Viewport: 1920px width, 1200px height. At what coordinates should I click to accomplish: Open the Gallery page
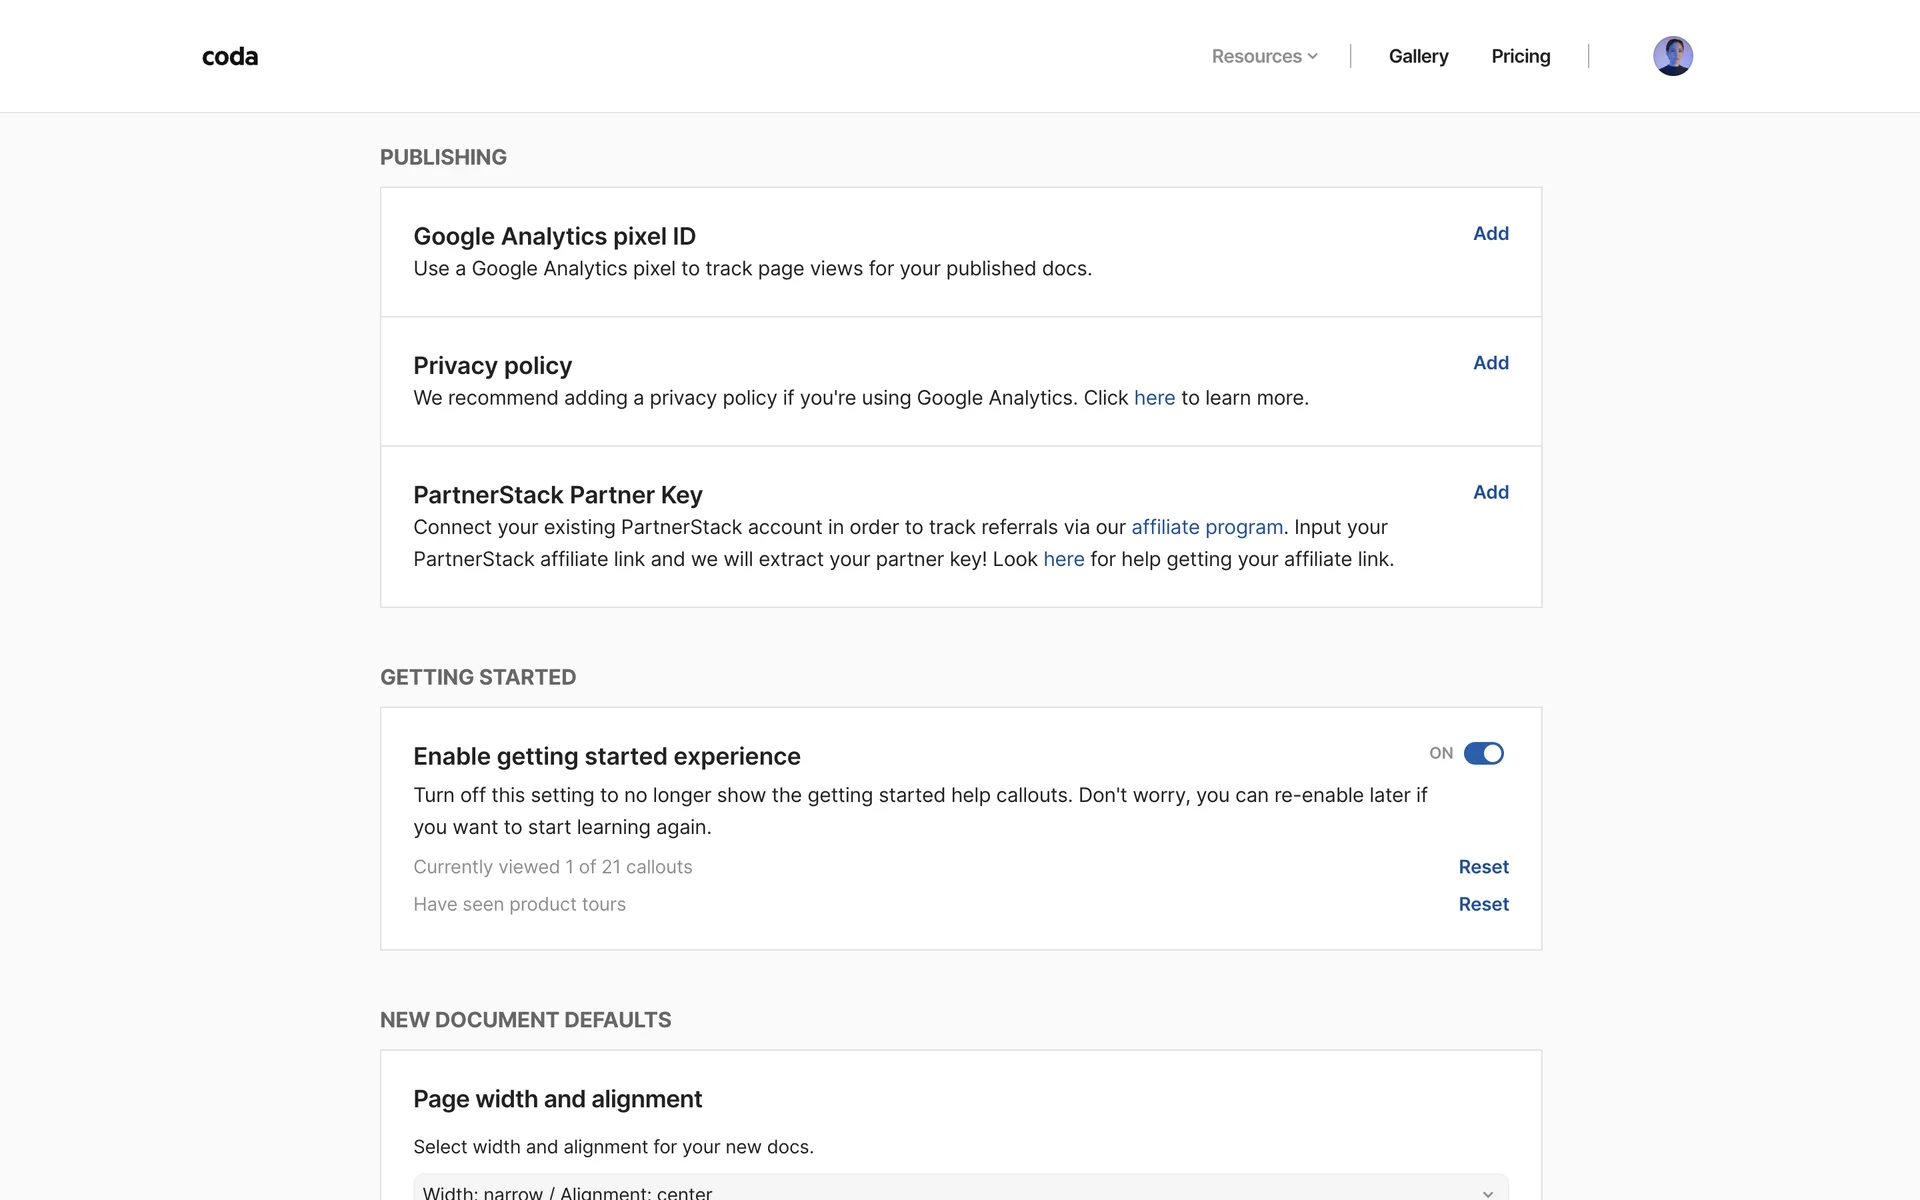click(x=1418, y=57)
